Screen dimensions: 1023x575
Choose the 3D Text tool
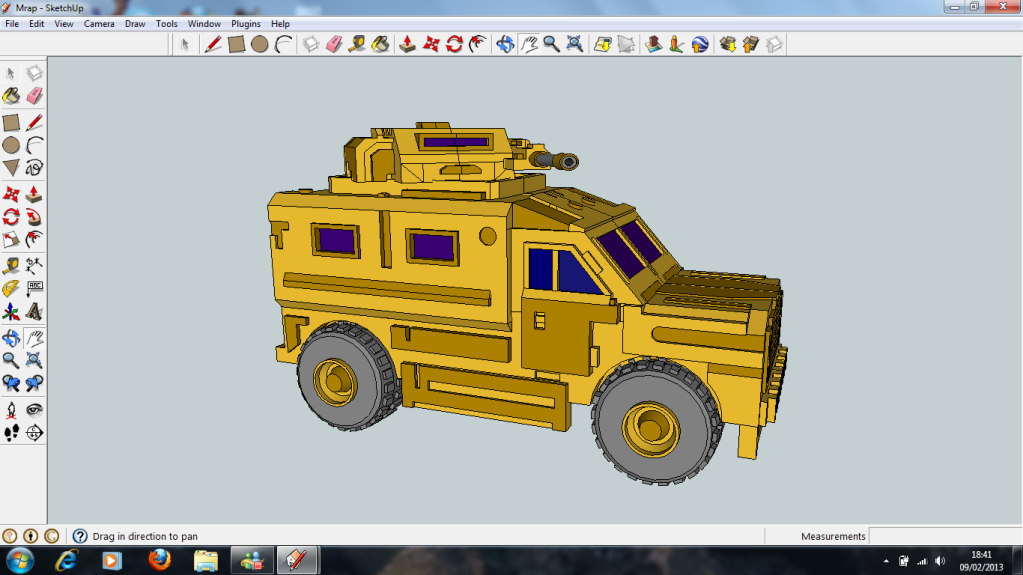point(34,311)
